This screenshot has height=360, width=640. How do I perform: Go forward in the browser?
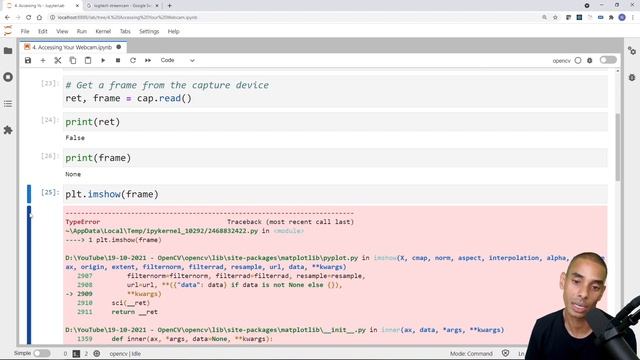[x=18, y=18]
